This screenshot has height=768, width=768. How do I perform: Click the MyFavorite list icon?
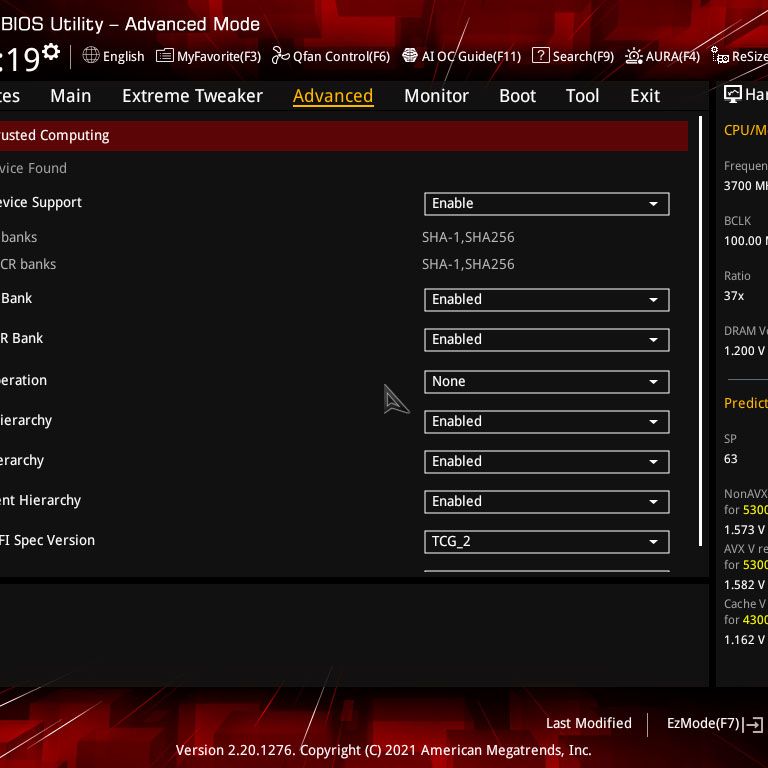coord(165,55)
